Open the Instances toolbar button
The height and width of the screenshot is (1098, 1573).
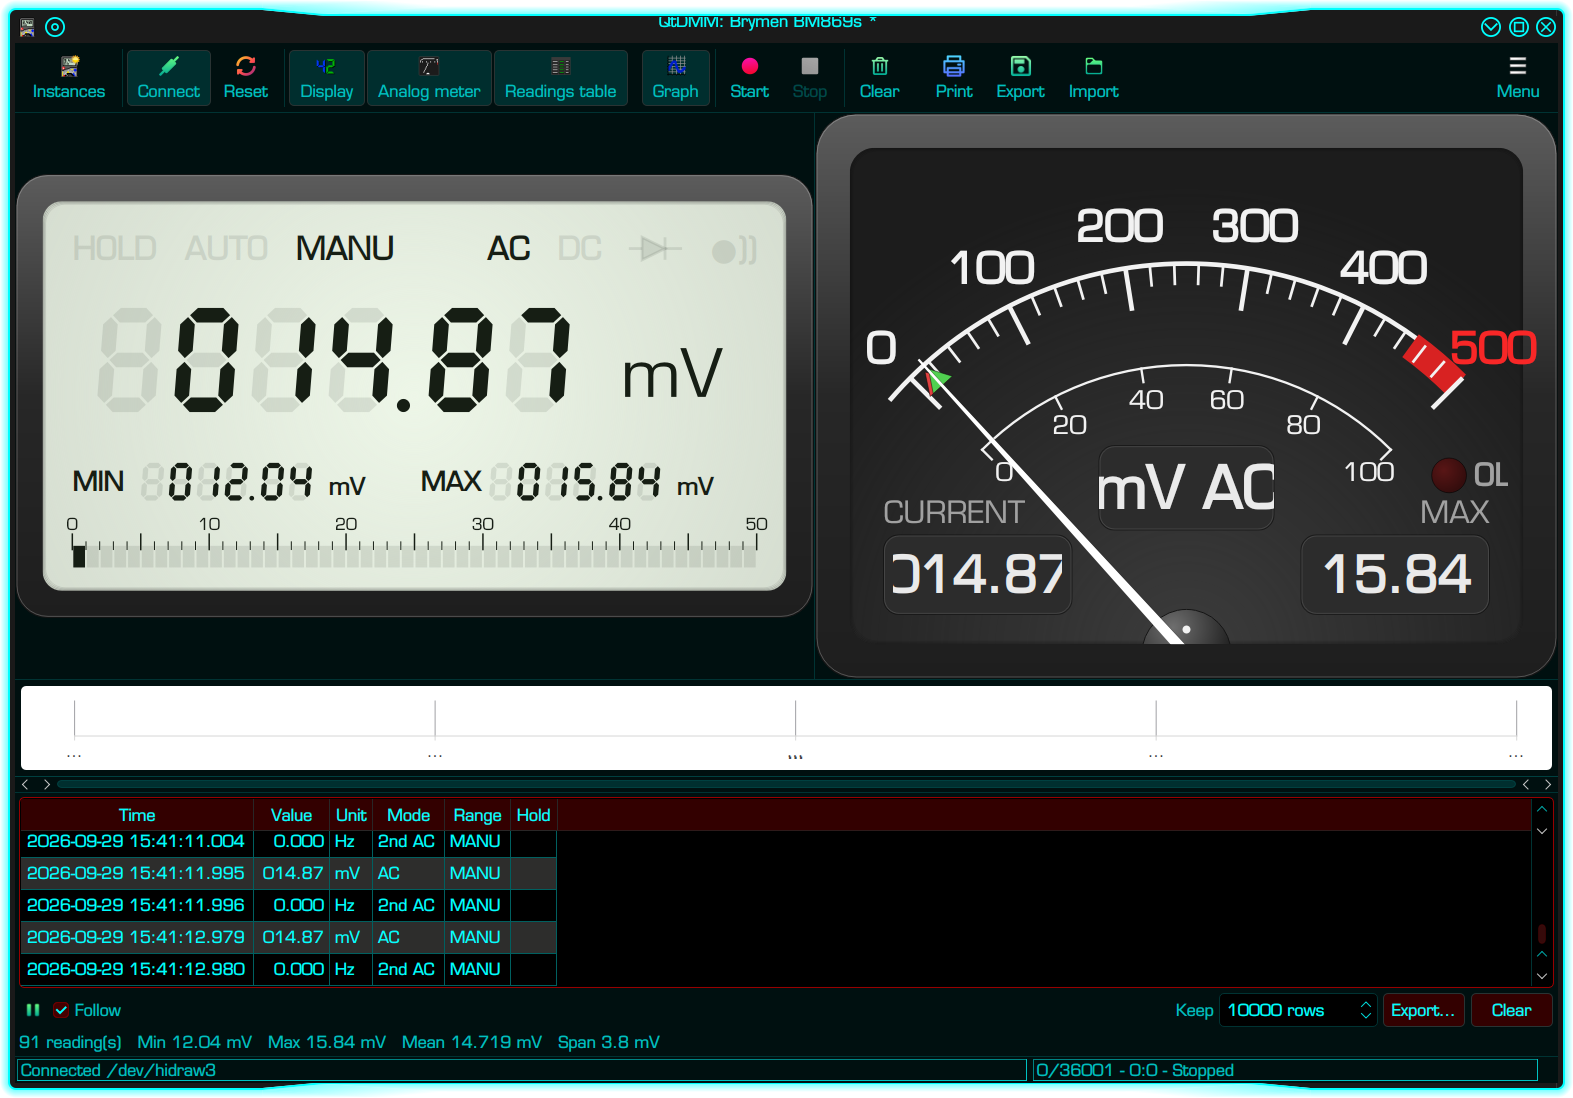pos(68,78)
